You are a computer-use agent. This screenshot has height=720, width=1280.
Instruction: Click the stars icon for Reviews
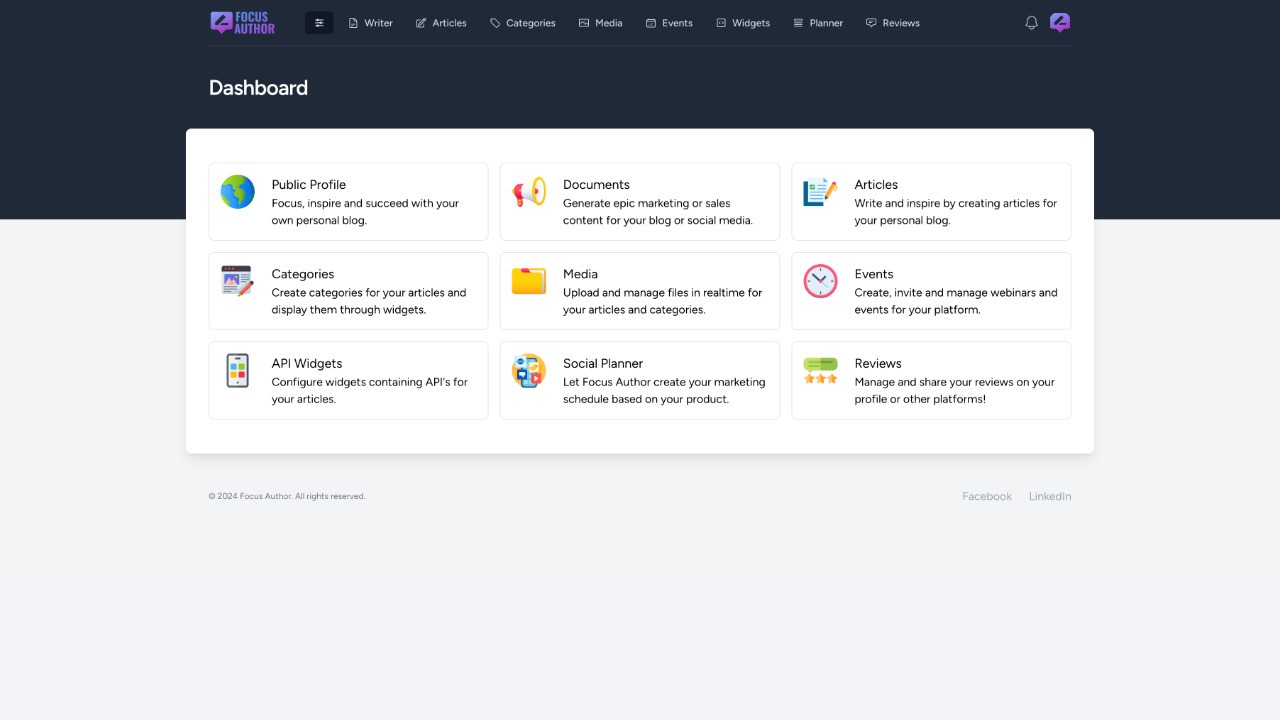[x=820, y=371]
